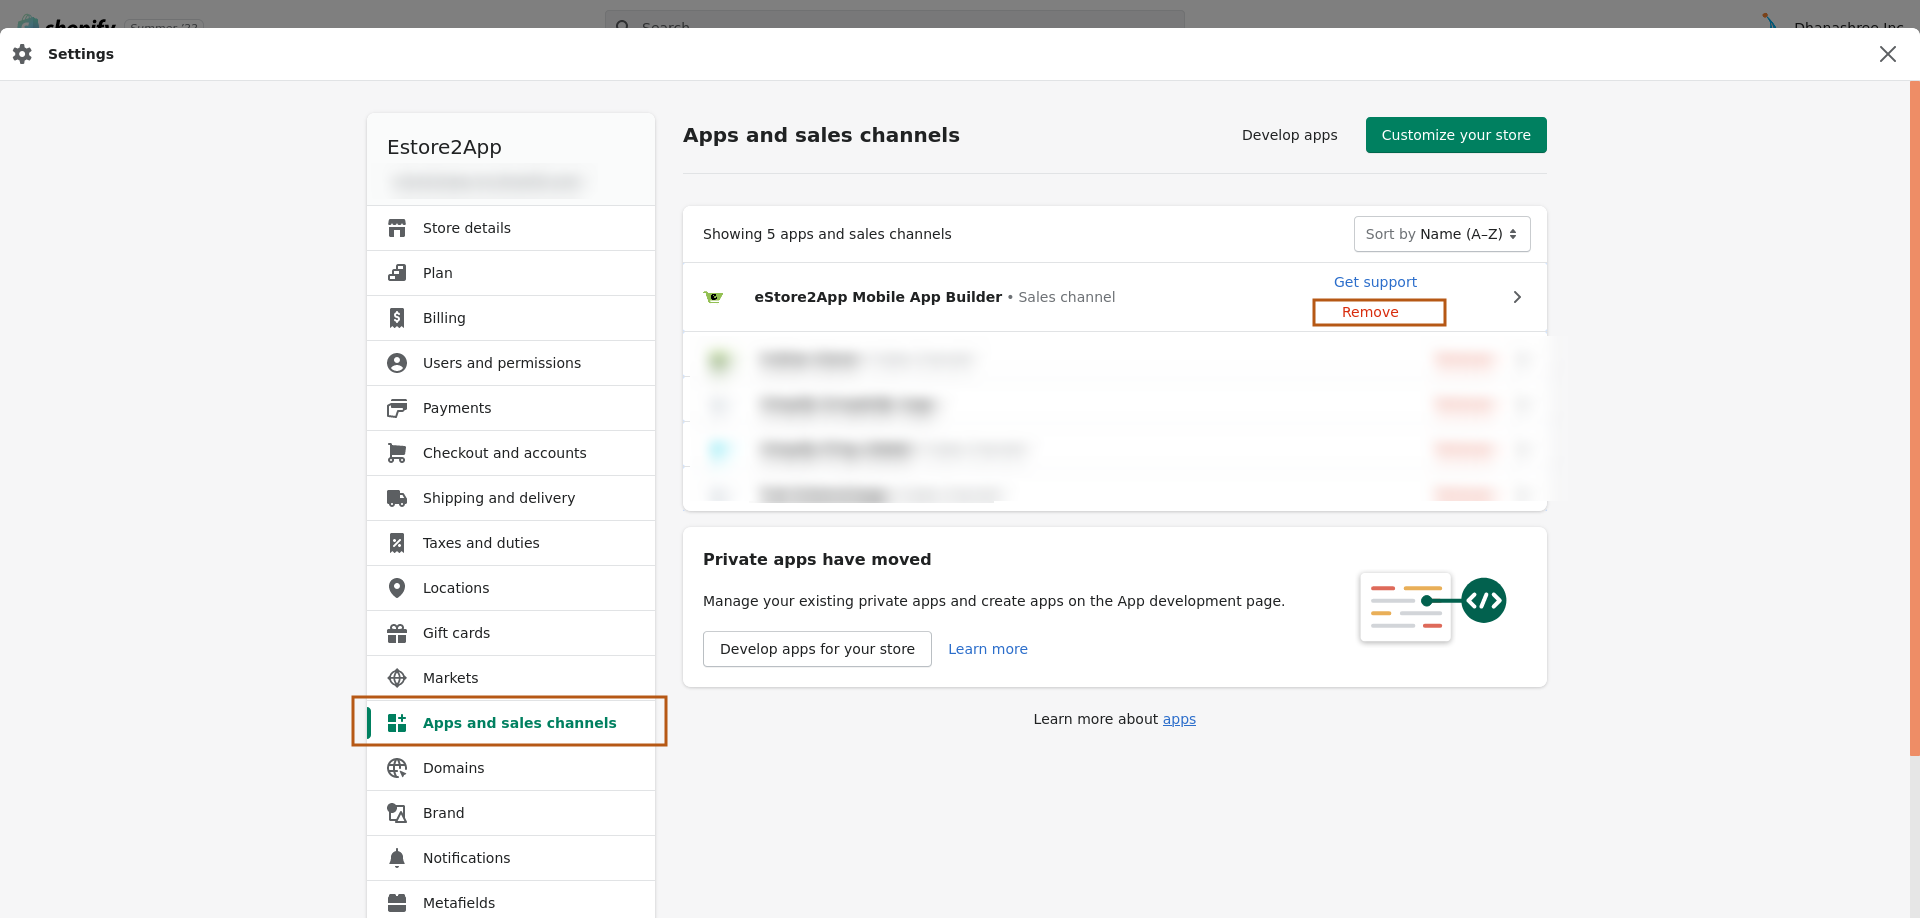Click the Taxes and duties receipt icon
This screenshot has width=1920, height=918.
click(397, 543)
